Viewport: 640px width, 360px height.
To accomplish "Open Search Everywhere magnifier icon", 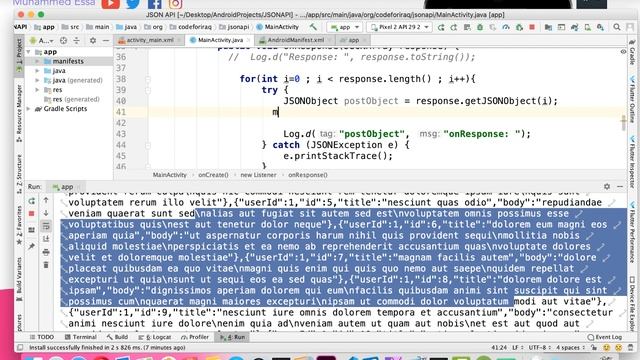I will pyautogui.click(x=617, y=27).
